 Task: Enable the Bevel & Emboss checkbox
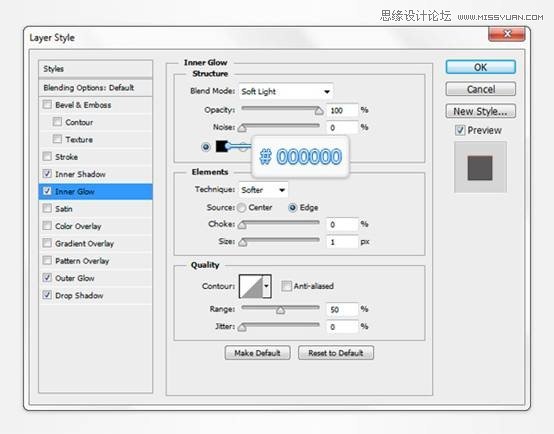click(47, 105)
